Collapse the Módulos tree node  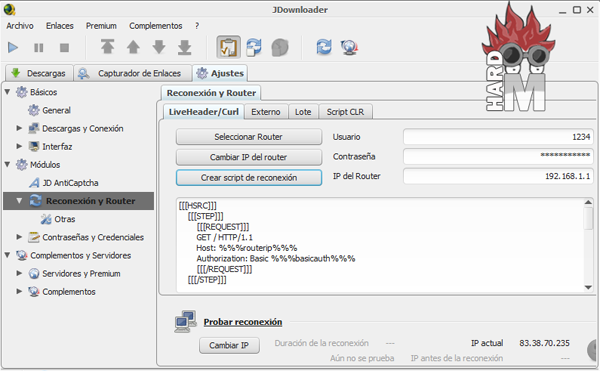pyautogui.click(x=7, y=164)
